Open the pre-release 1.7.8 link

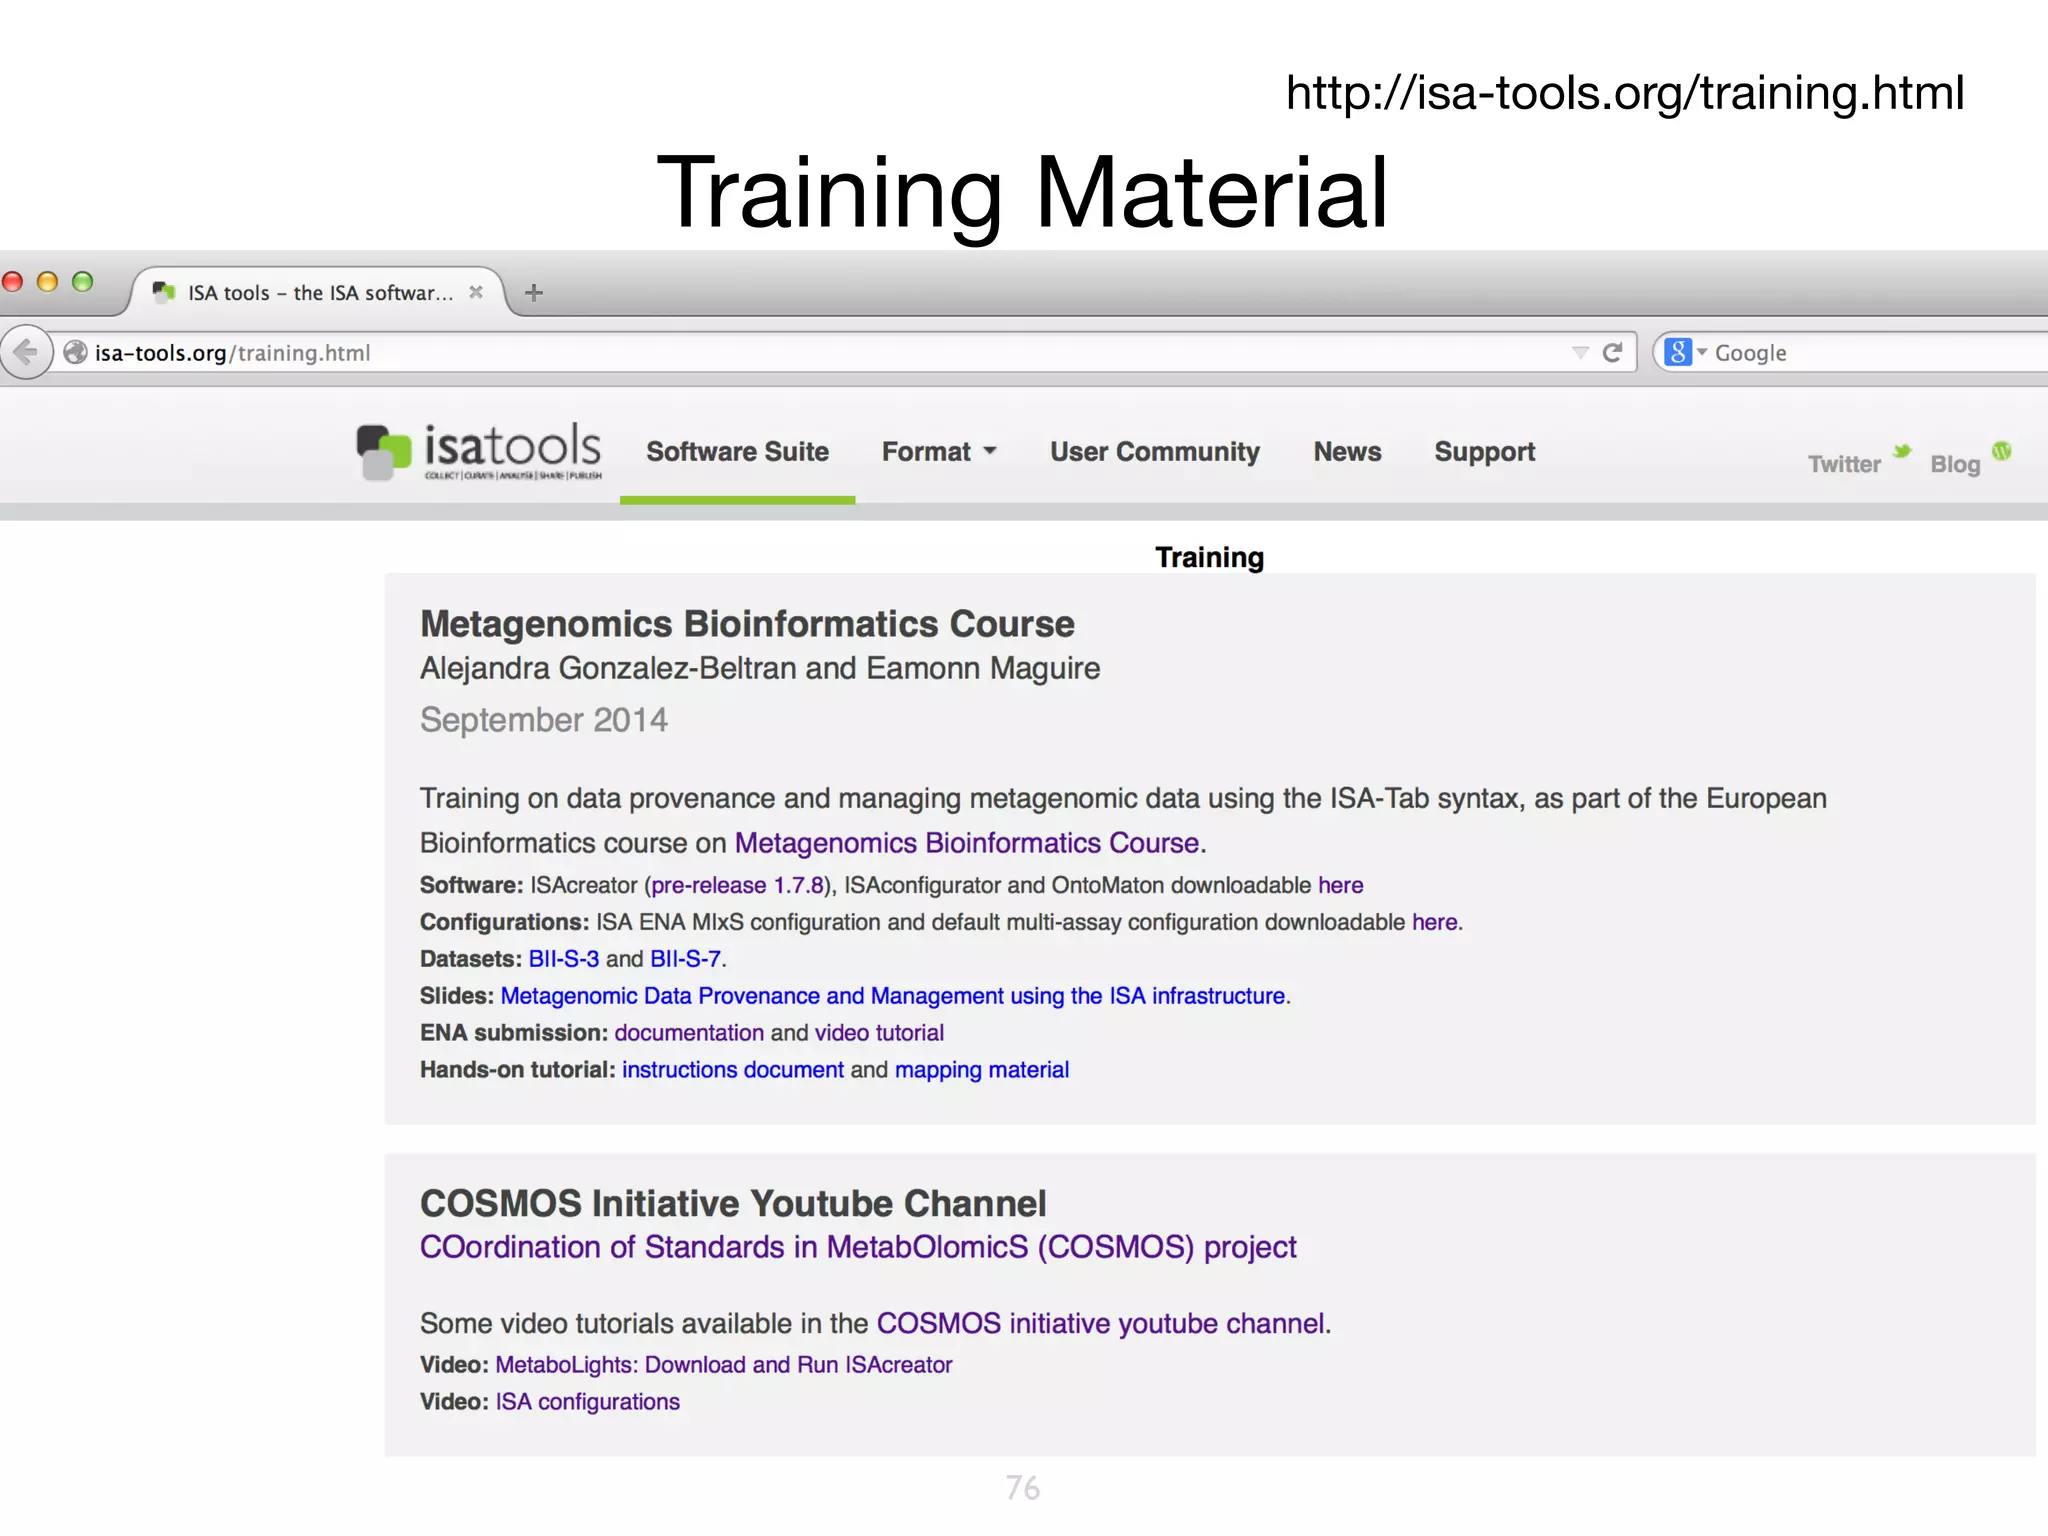click(x=738, y=885)
